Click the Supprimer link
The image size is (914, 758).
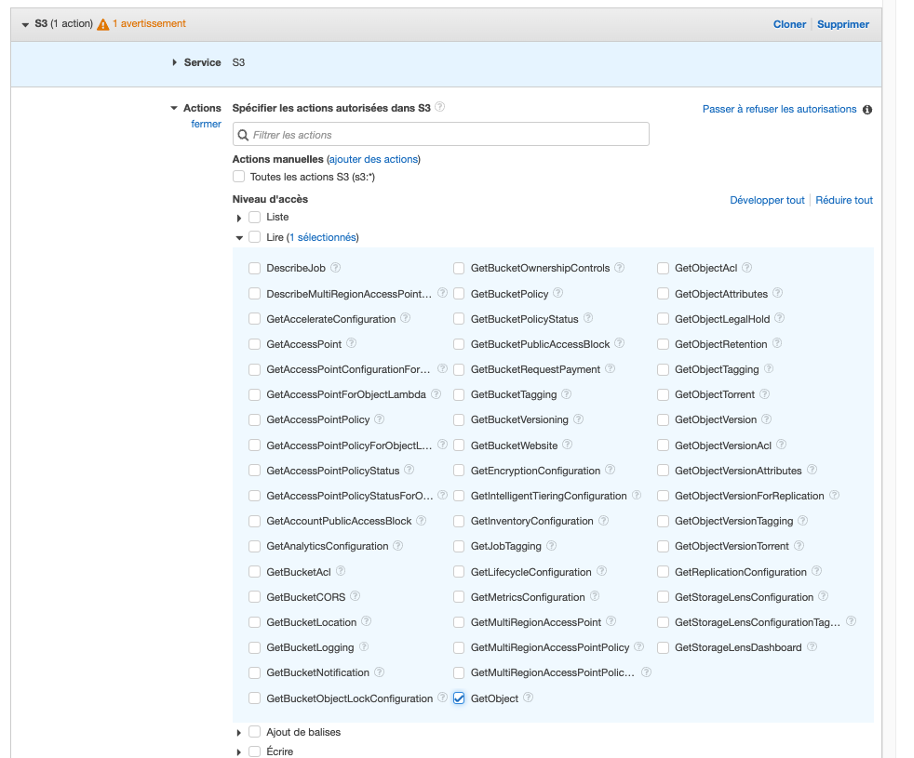pos(843,24)
